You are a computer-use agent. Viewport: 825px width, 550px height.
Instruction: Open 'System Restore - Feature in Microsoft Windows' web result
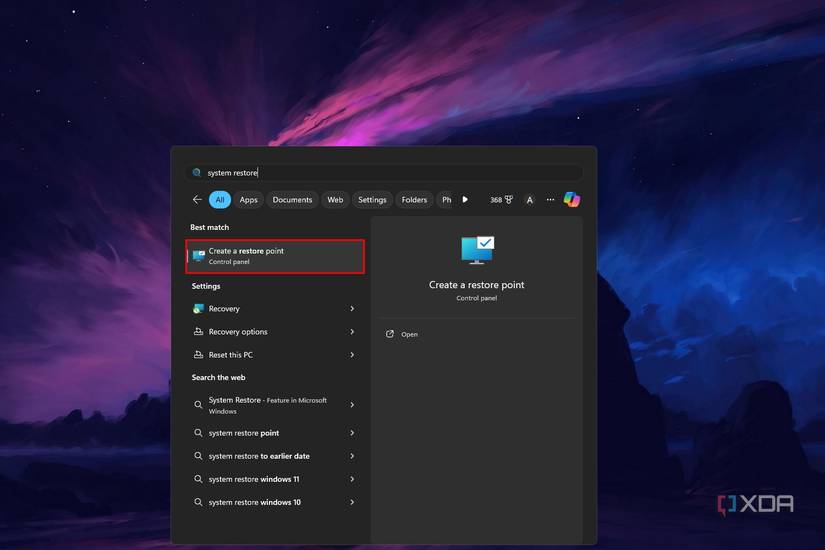coord(275,405)
